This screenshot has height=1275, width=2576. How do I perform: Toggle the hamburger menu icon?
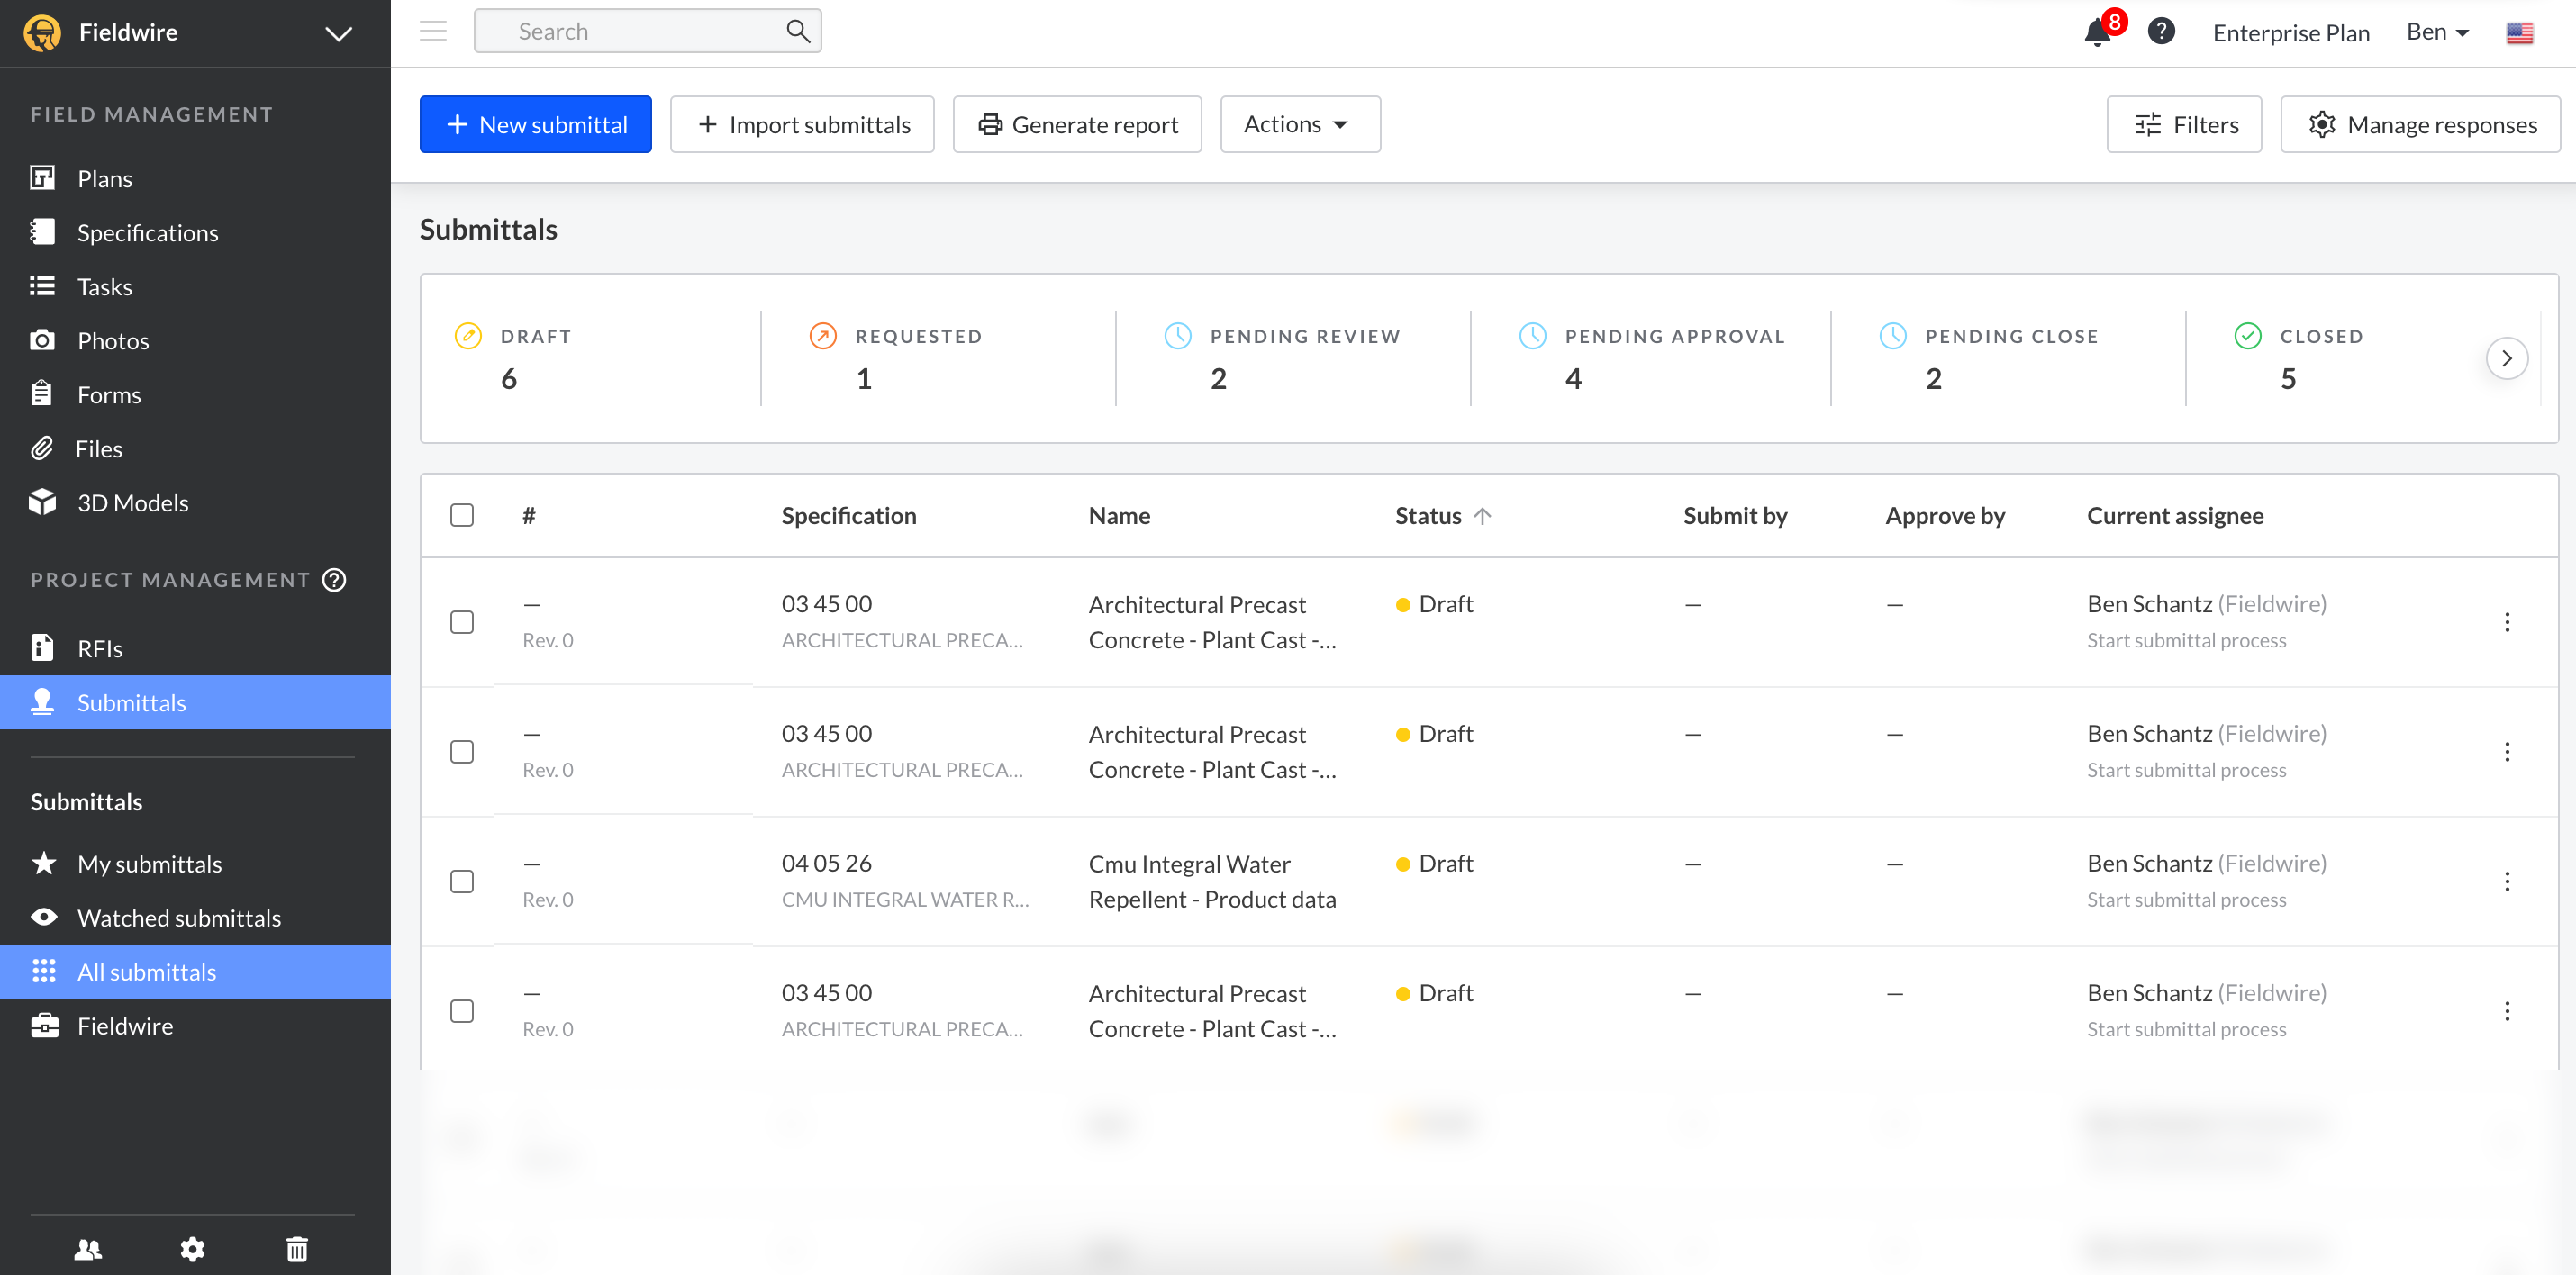tap(433, 31)
